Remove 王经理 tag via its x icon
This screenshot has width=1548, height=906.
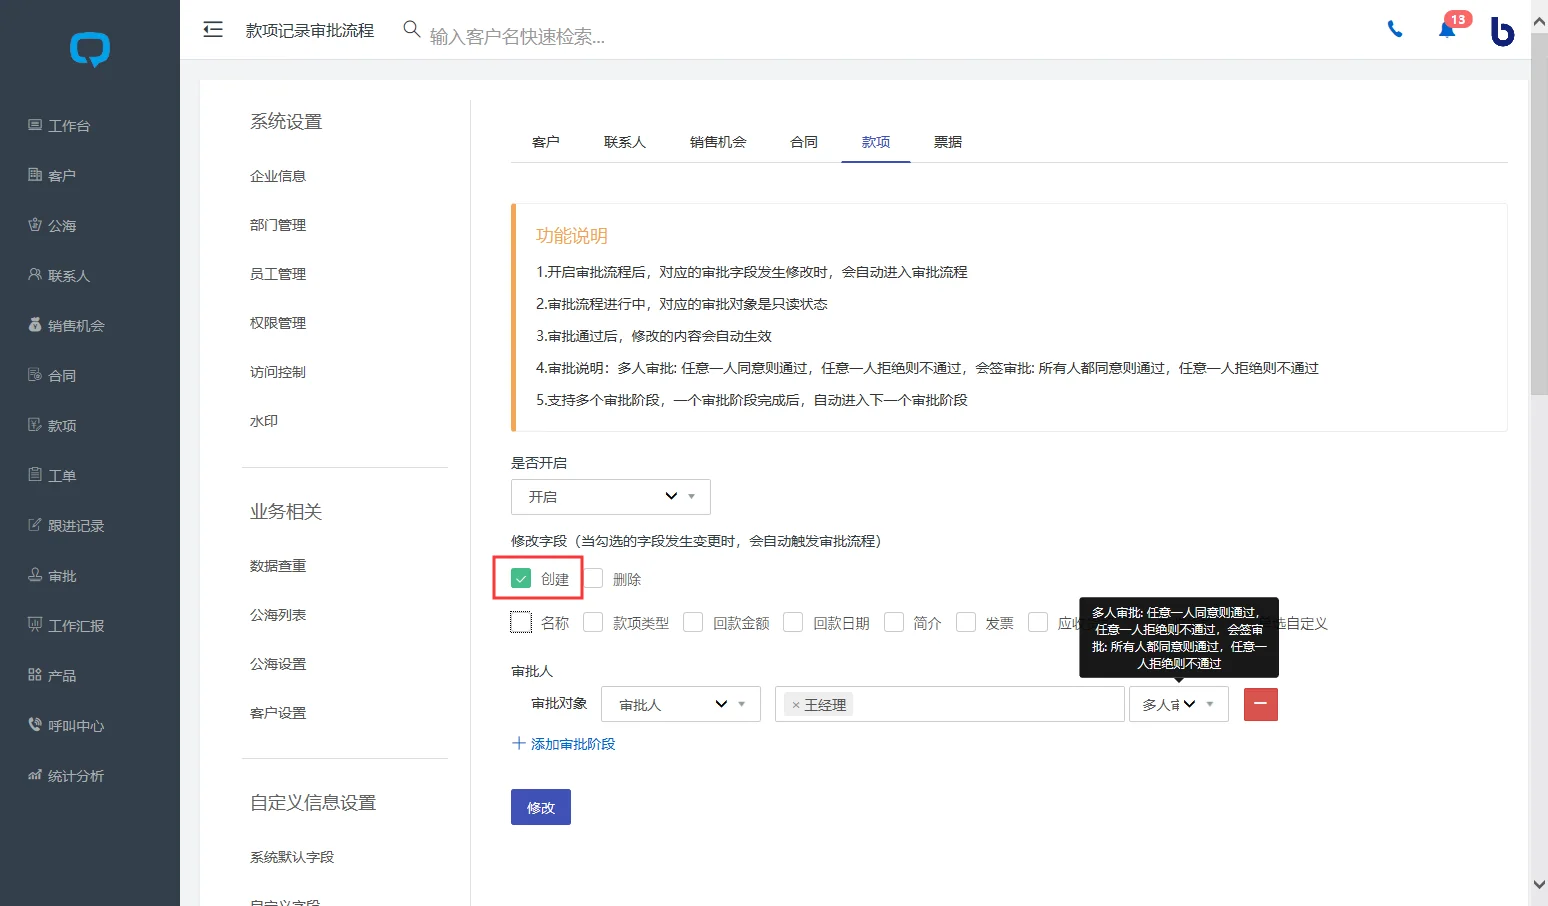tap(796, 705)
